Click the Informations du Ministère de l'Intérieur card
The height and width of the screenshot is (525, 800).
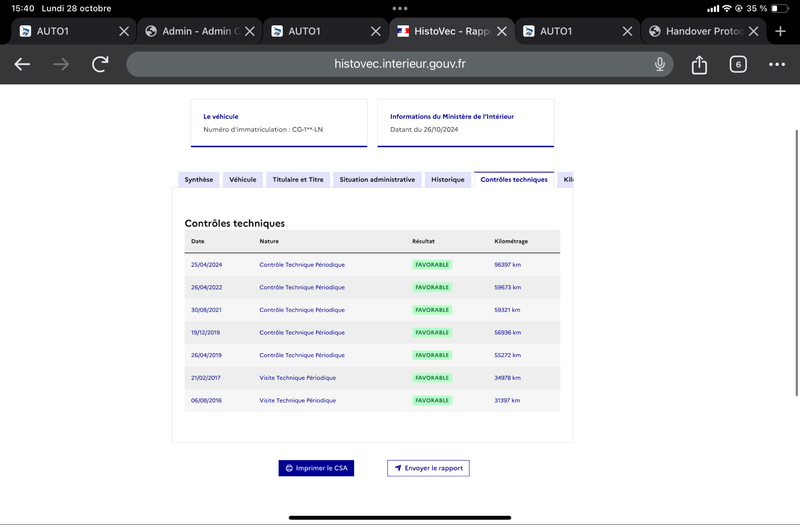tap(466, 123)
